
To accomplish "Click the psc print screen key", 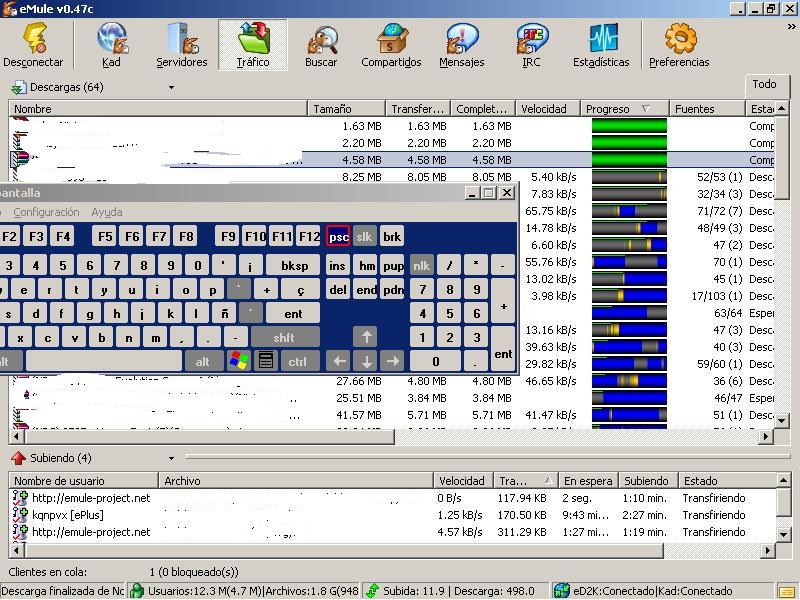I will [338, 237].
